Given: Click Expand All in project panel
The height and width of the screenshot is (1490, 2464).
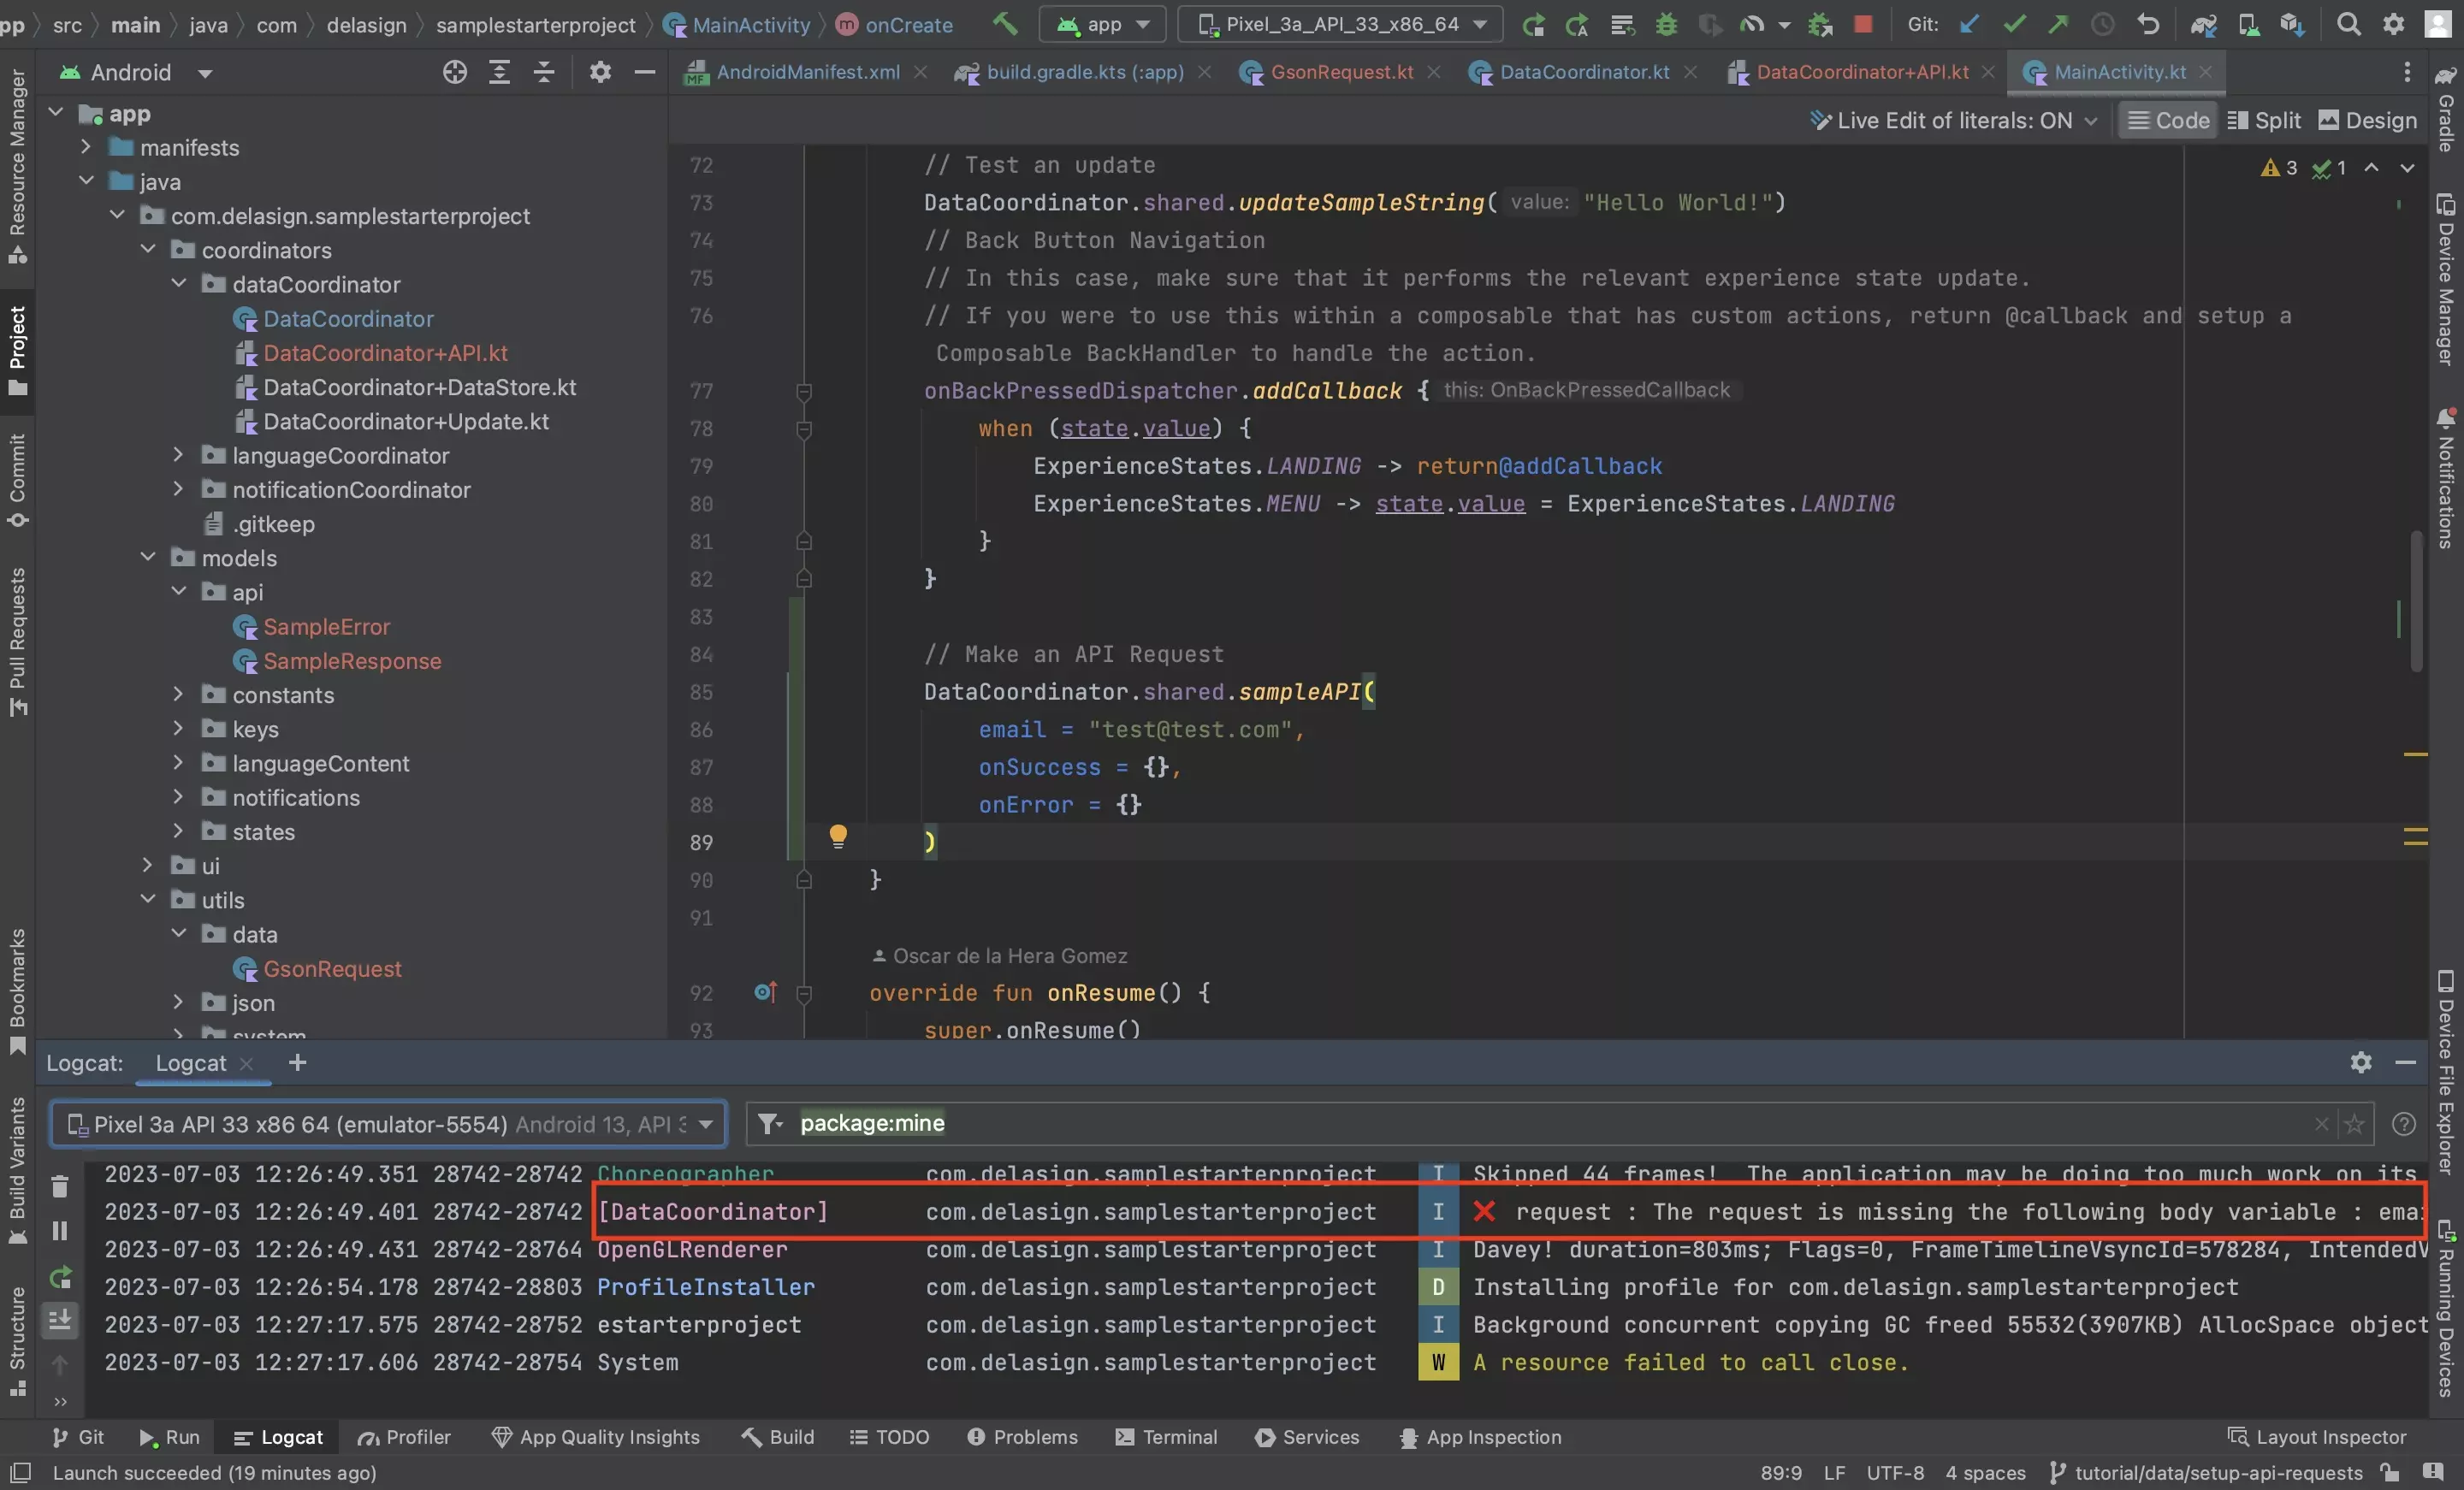Looking at the screenshot, I should point(499,72).
